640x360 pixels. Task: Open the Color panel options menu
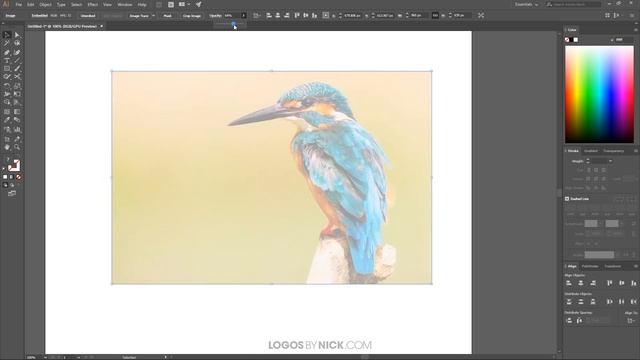click(x=636, y=30)
